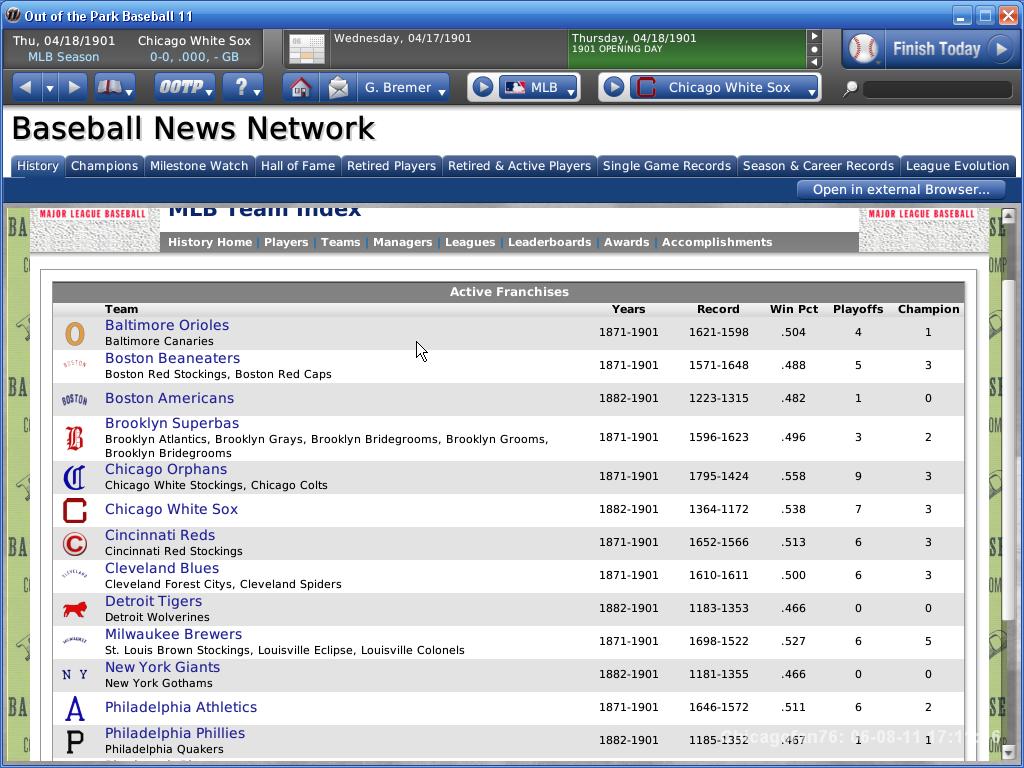Expand the Chicago White Sox team dropdown

(730, 88)
